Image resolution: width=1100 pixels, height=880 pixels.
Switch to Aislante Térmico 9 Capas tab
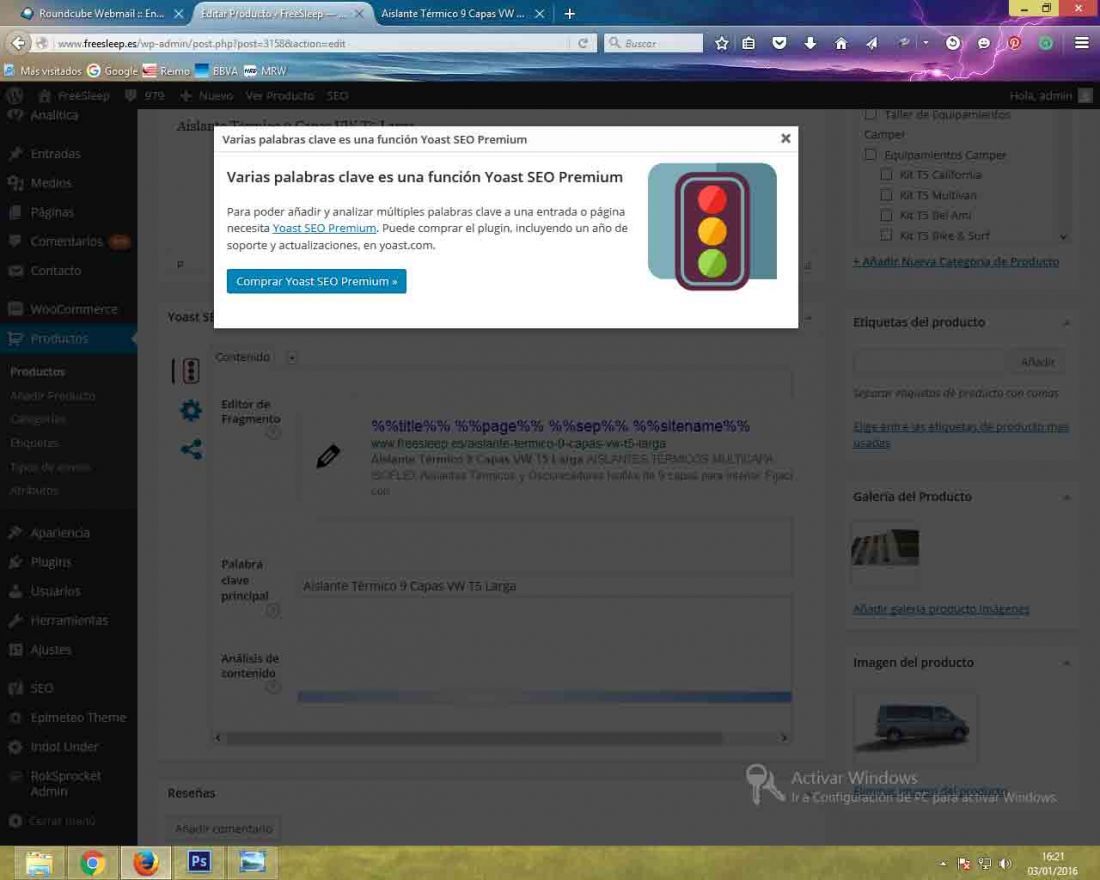click(x=462, y=13)
